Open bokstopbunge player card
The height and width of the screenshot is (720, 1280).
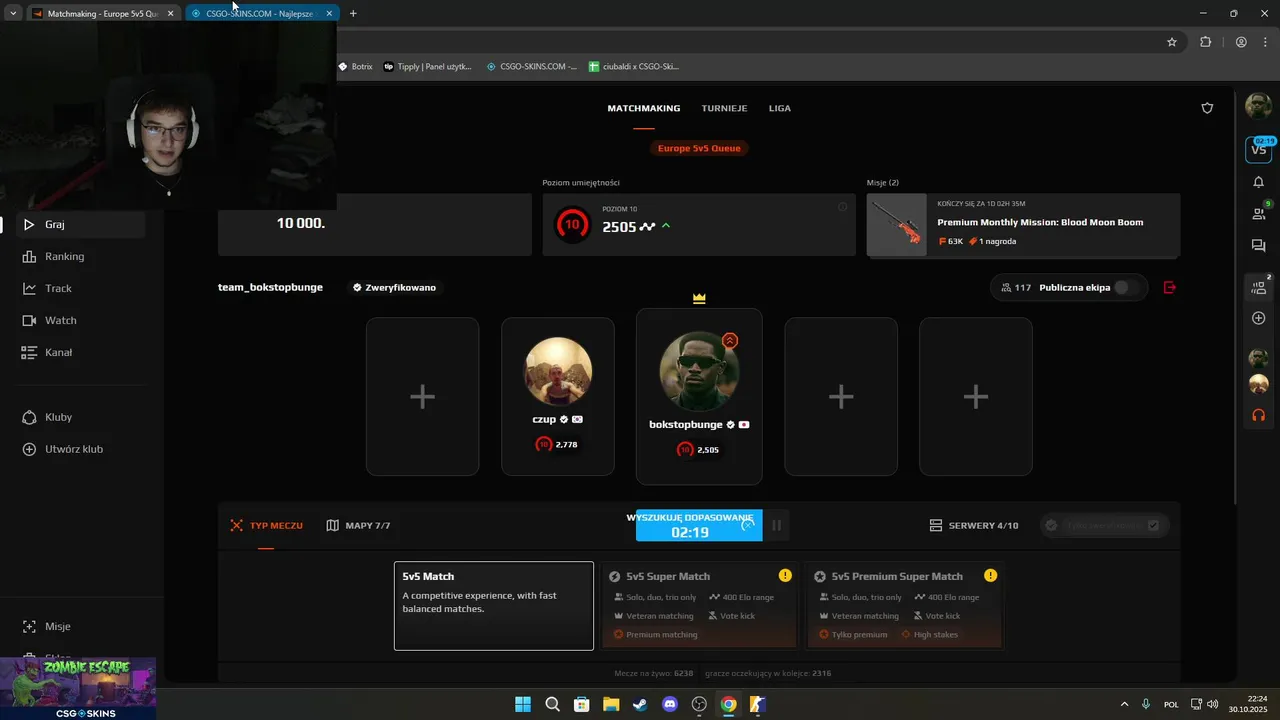click(x=699, y=396)
